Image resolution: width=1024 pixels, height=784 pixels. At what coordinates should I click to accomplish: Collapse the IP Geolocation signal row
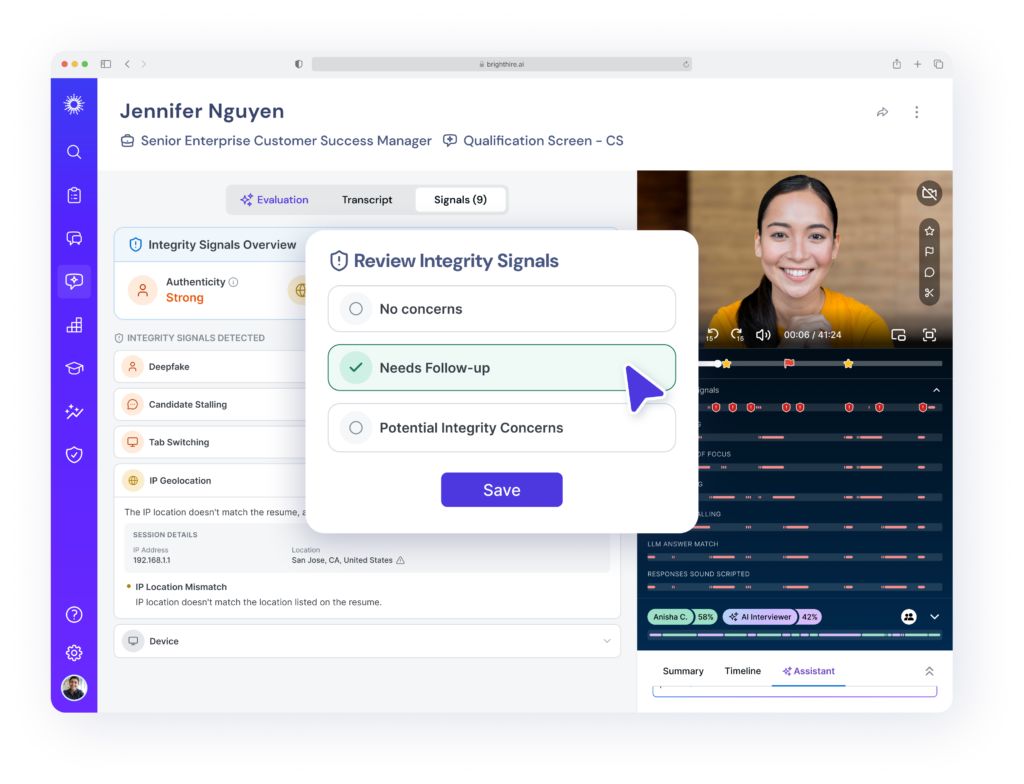[x=210, y=480]
